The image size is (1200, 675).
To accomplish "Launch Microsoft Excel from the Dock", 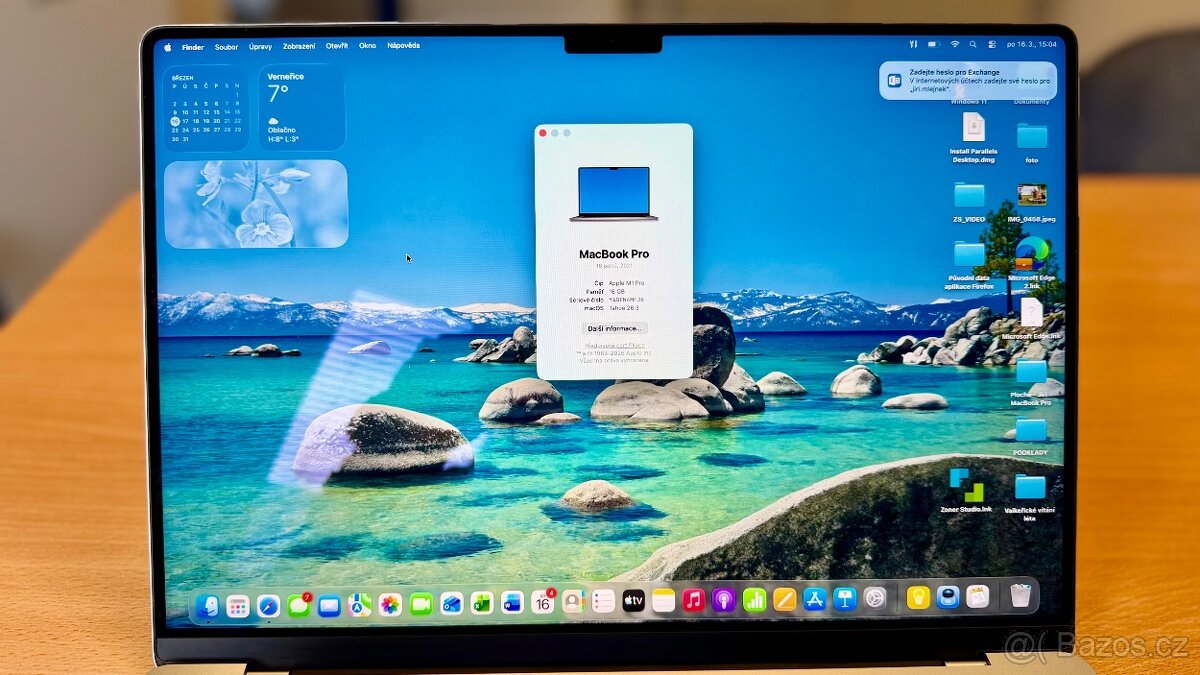I will point(480,603).
